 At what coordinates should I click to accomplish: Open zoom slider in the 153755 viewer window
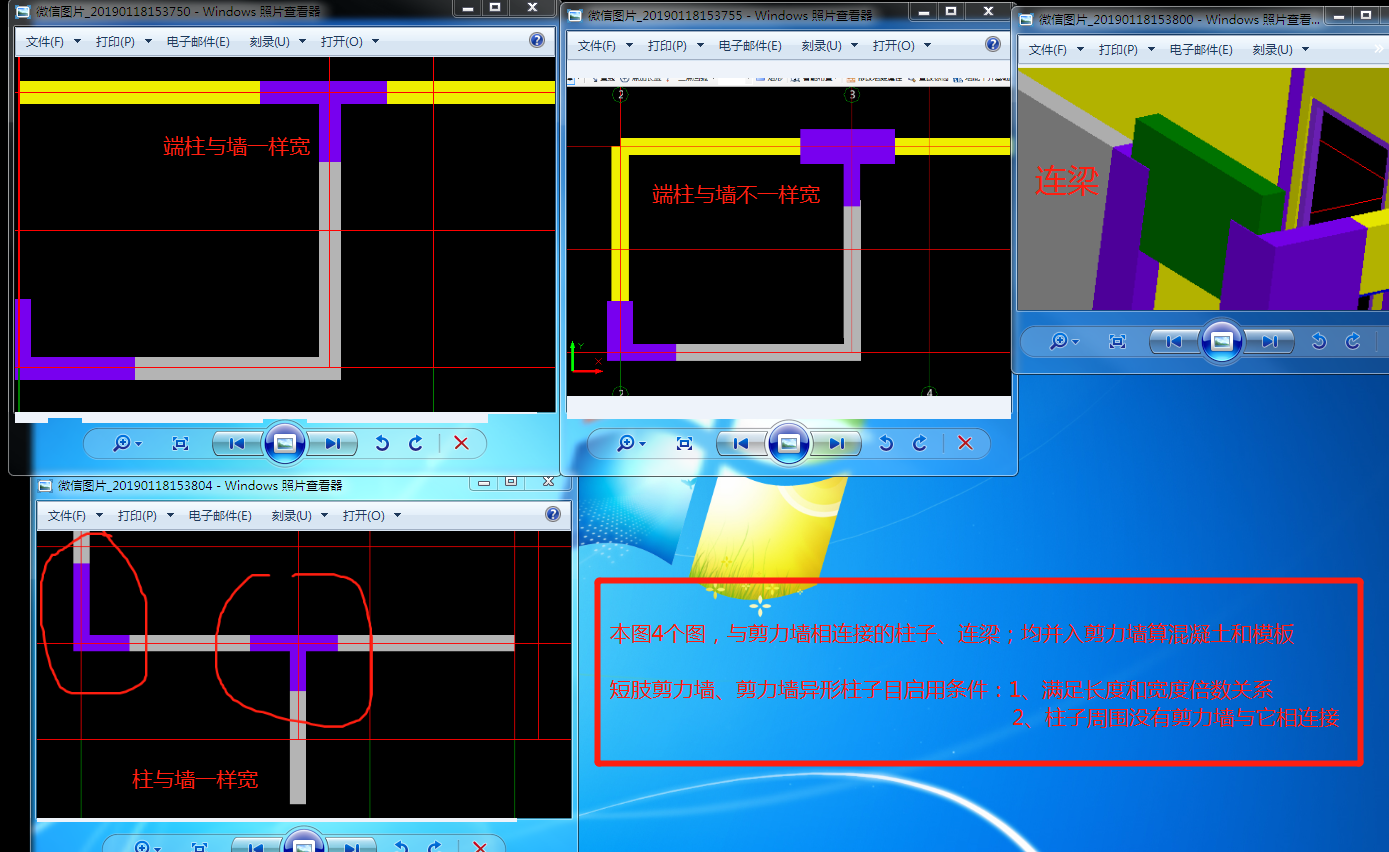pyautogui.click(x=631, y=443)
